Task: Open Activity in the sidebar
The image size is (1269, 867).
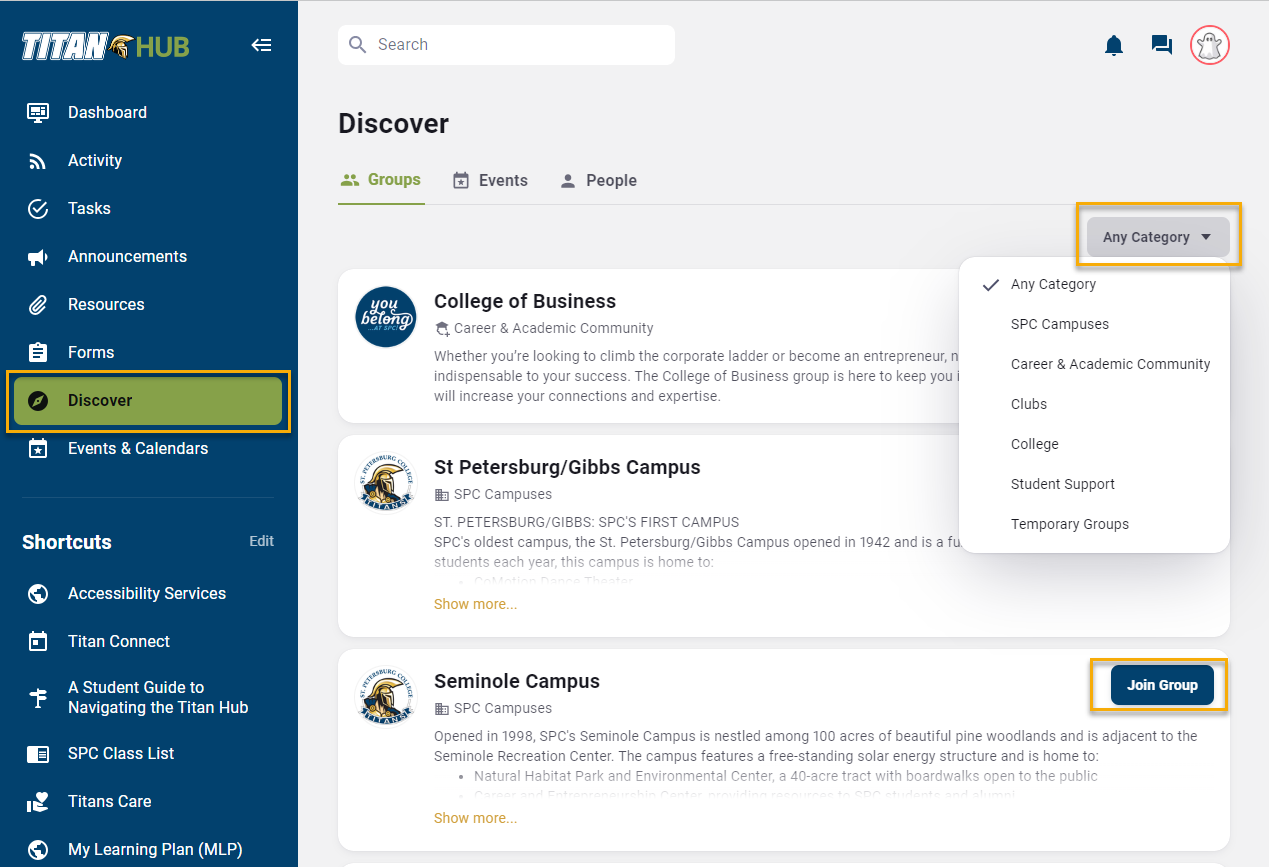Action: pyautogui.click(x=148, y=160)
